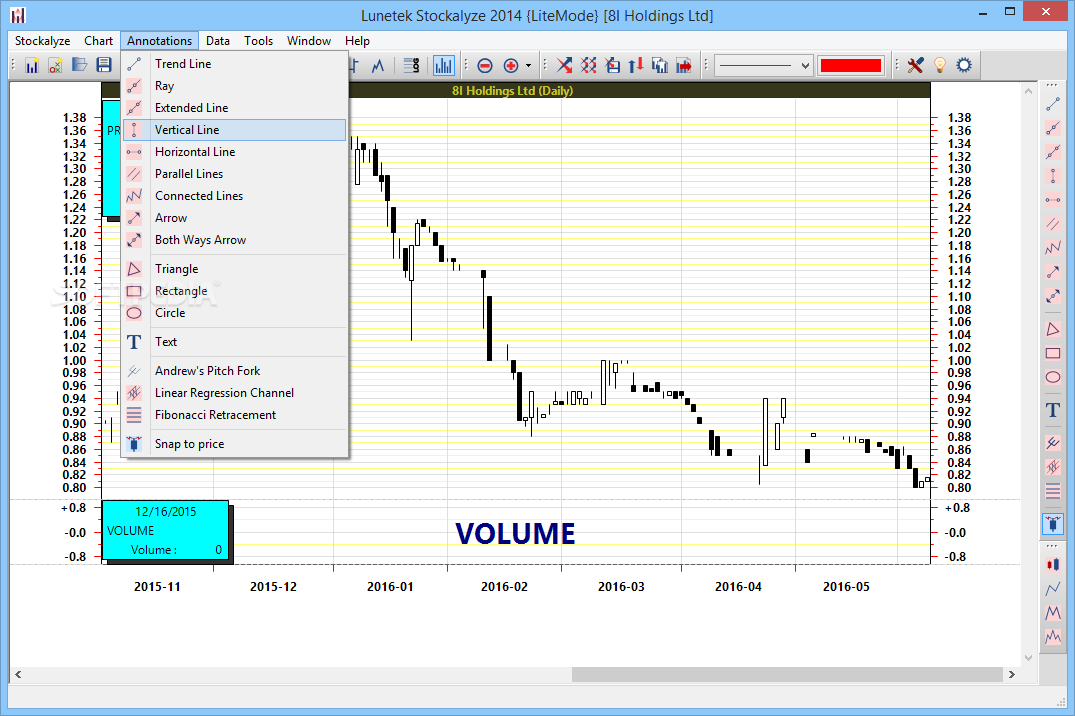Select Circle from the menu
This screenshot has width=1075, height=716.
(234, 313)
